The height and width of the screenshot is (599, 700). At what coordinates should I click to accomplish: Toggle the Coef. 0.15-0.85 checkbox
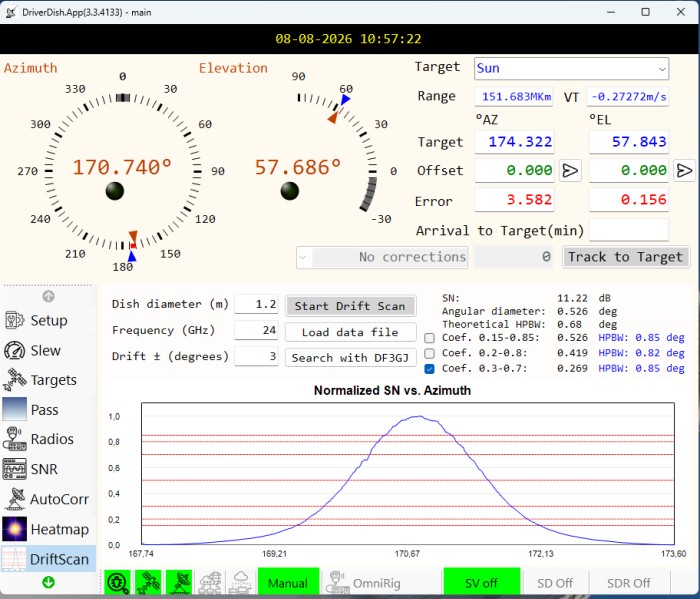(429, 338)
